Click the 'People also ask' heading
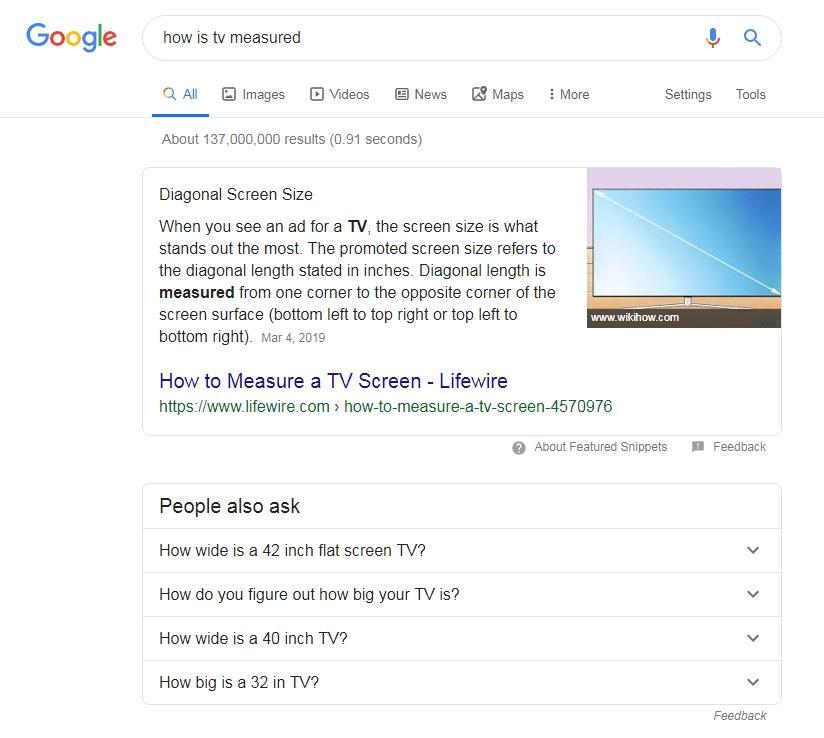 click(x=230, y=506)
